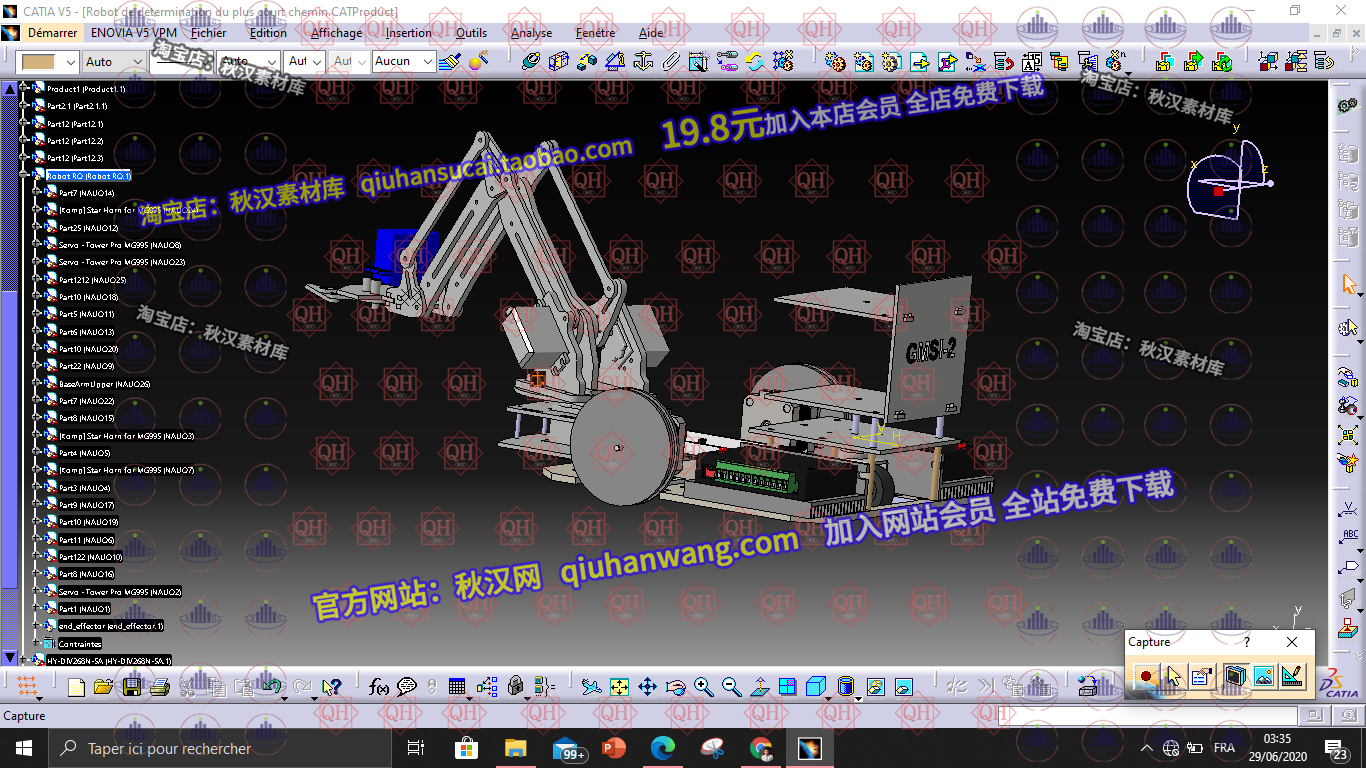
Task: Open the Démarrer menu
Action: click(x=52, y=32)
